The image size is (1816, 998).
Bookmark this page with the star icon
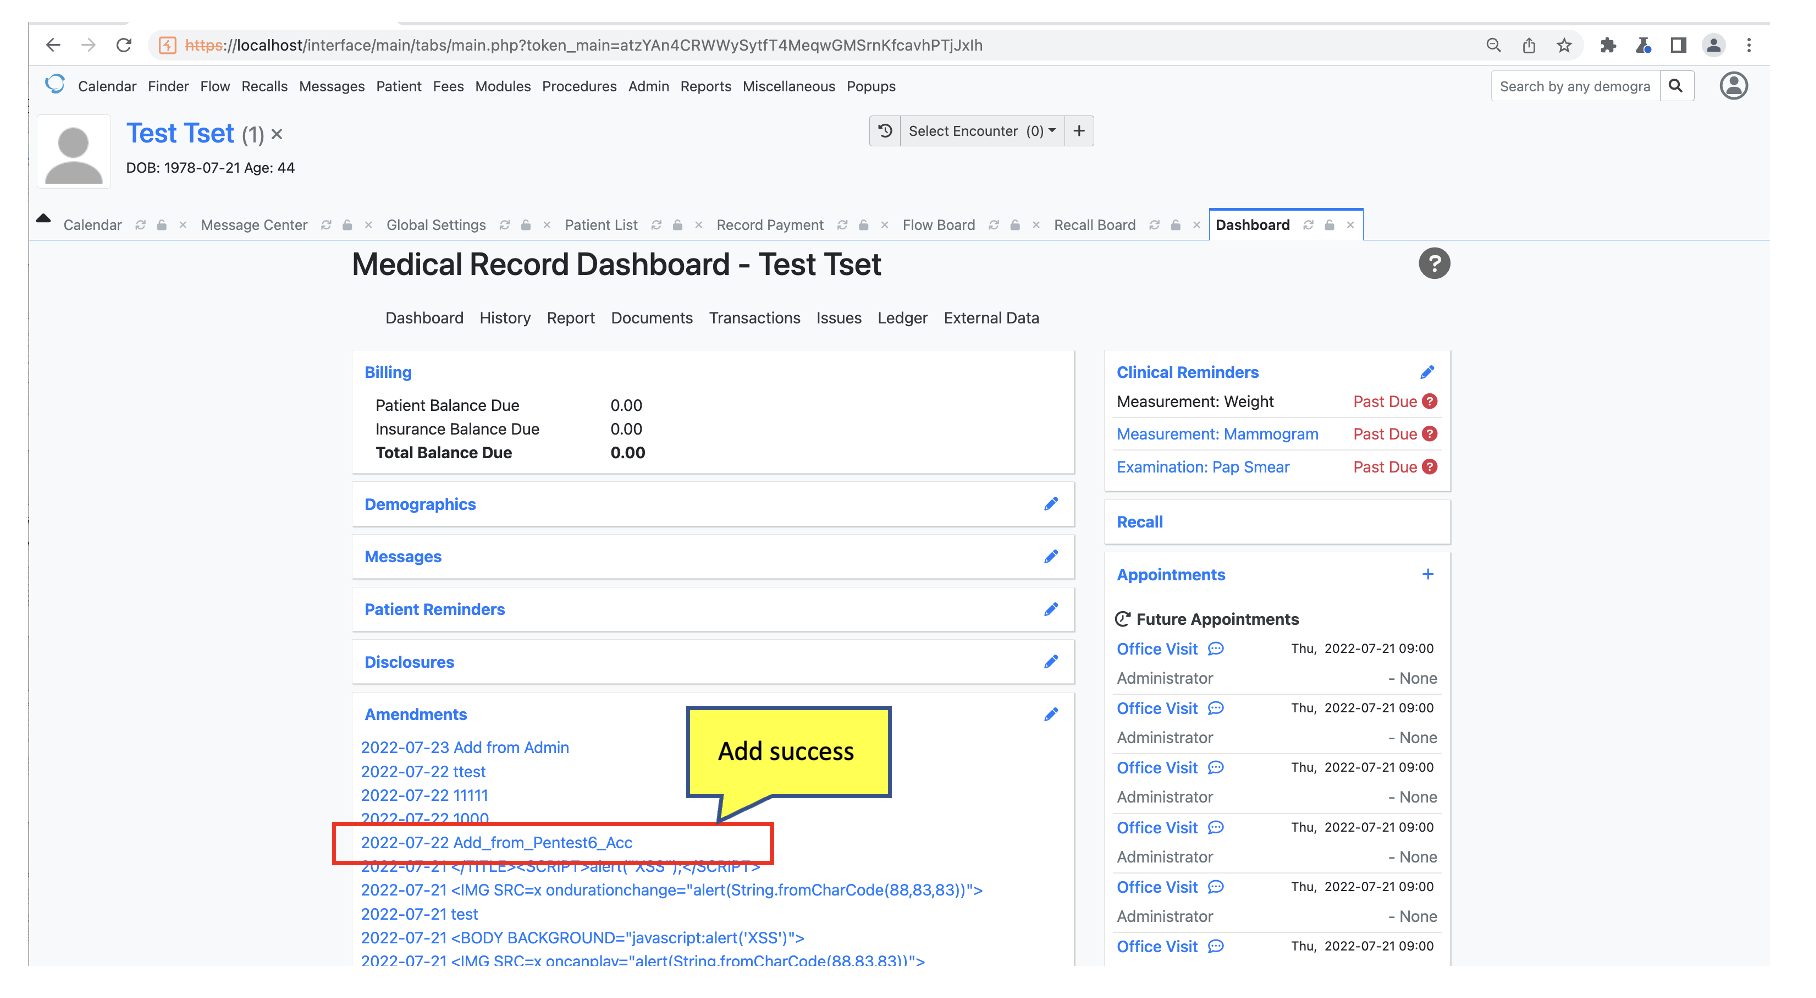pyautogui.click(x=1564, y=45)
